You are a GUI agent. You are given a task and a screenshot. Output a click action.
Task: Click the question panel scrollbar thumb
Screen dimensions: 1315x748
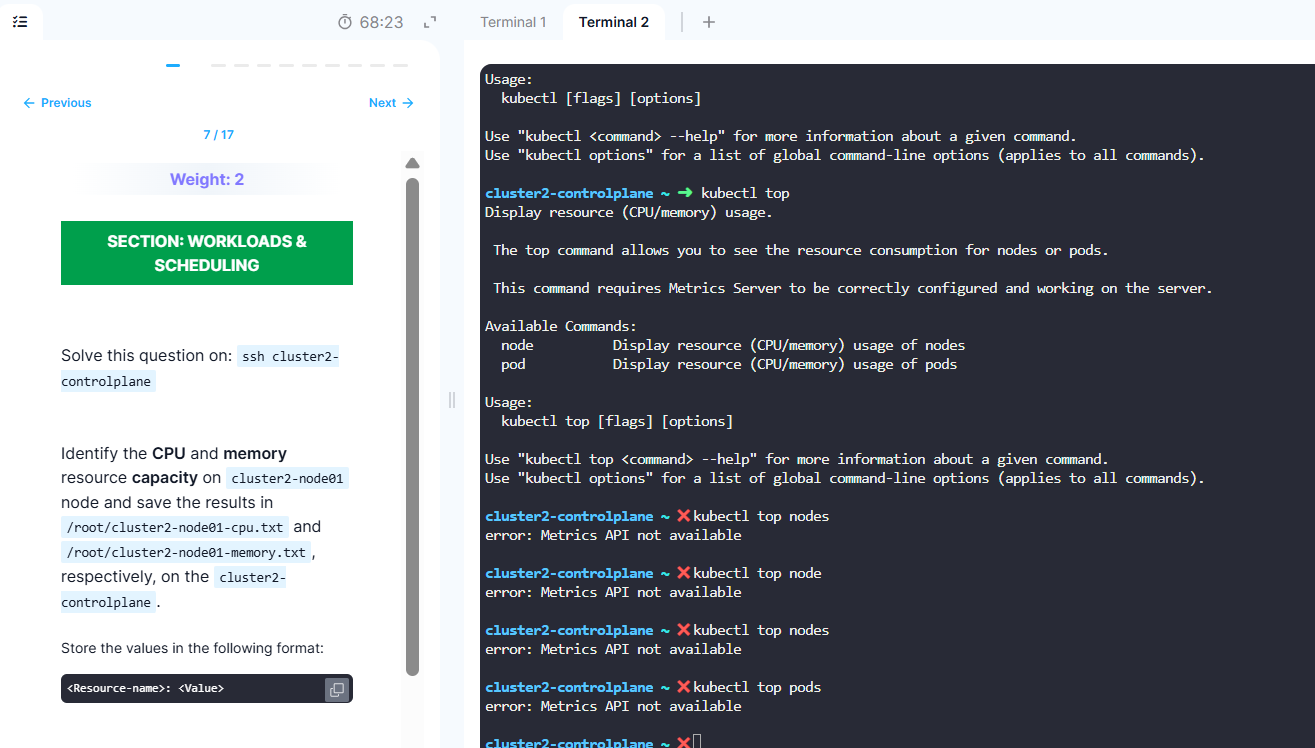[412, 426]
